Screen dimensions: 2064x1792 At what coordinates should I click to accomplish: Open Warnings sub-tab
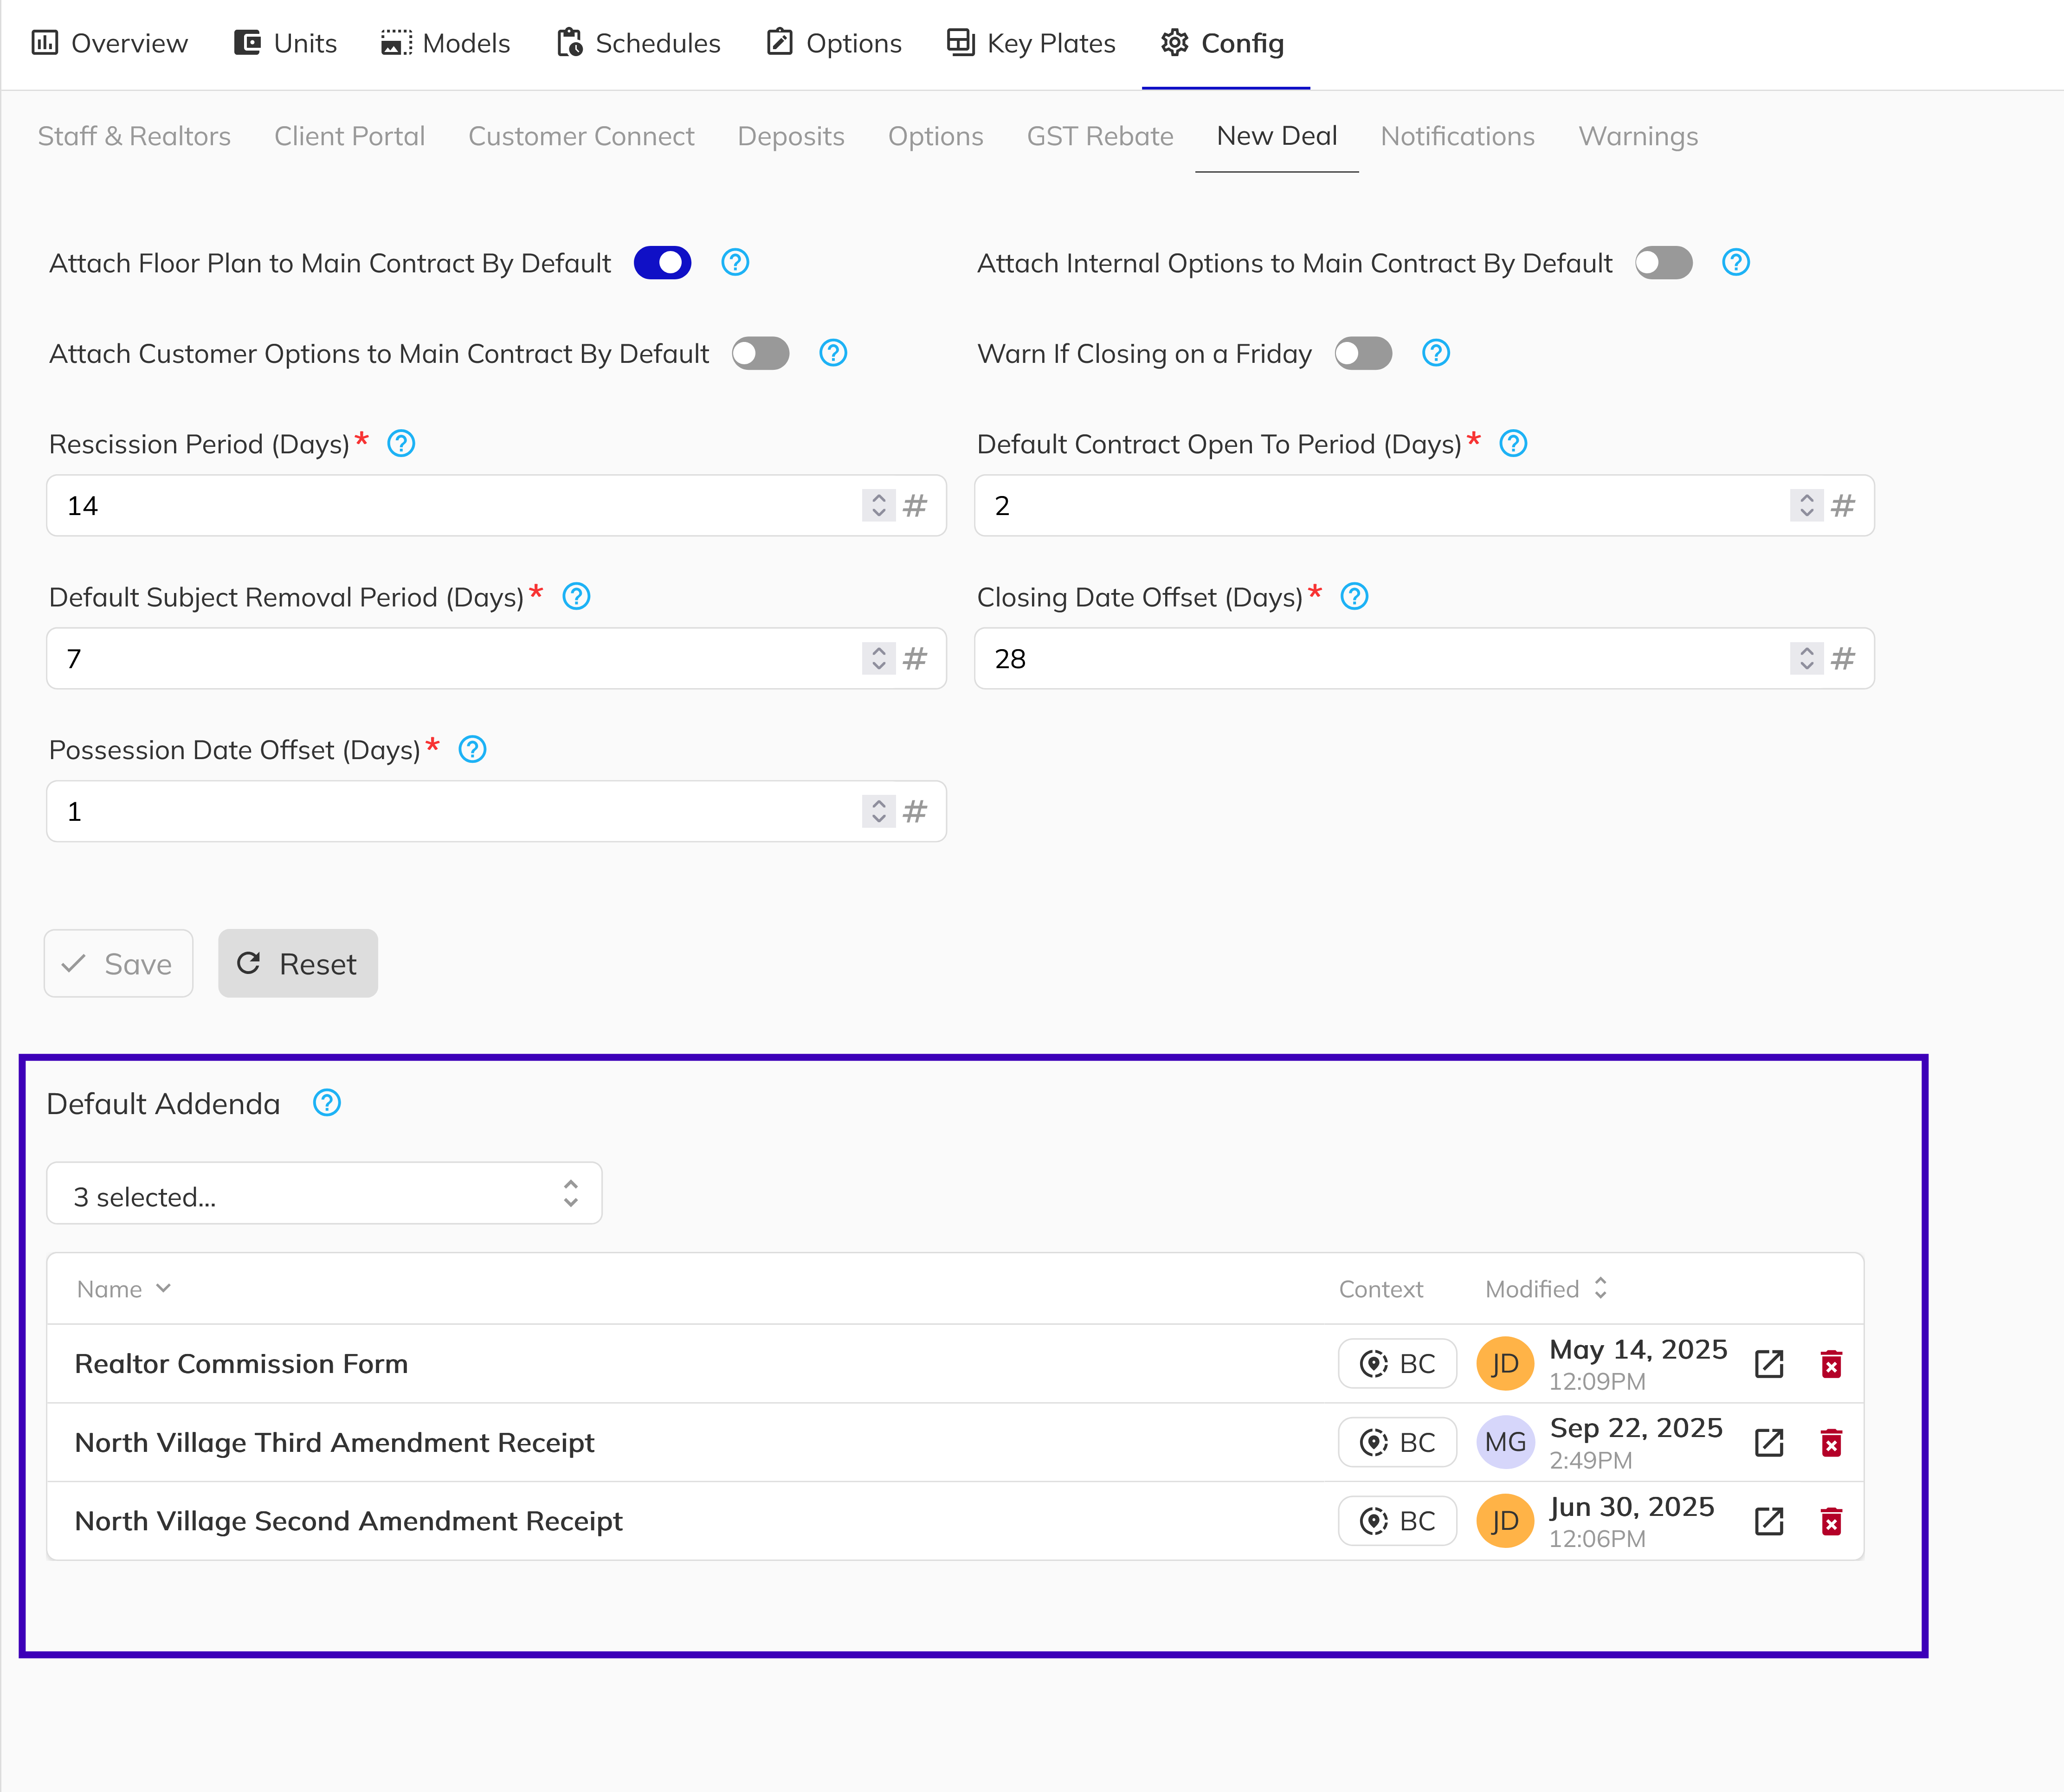pos(1638,136)
